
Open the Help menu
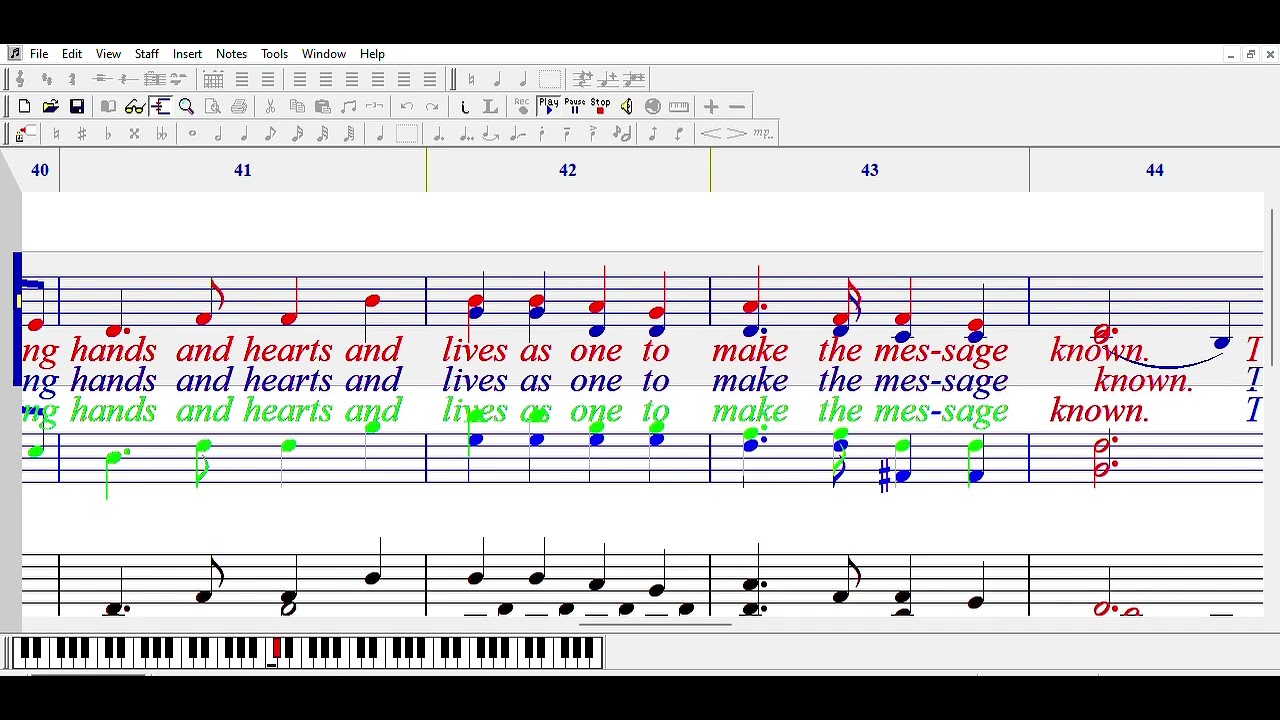click(372, 54)
